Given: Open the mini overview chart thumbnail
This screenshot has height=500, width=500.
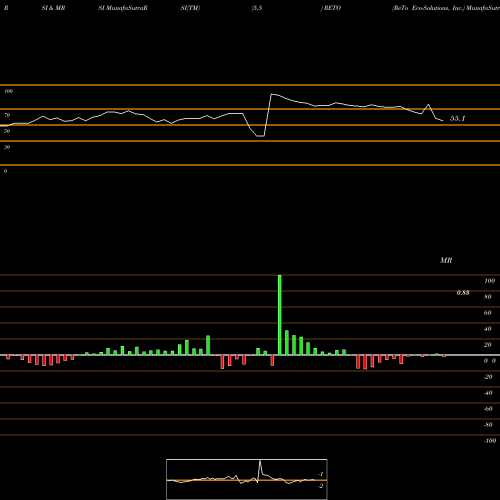Looking at the screenshot, I should pyautogui.click(x=247, y=479).
